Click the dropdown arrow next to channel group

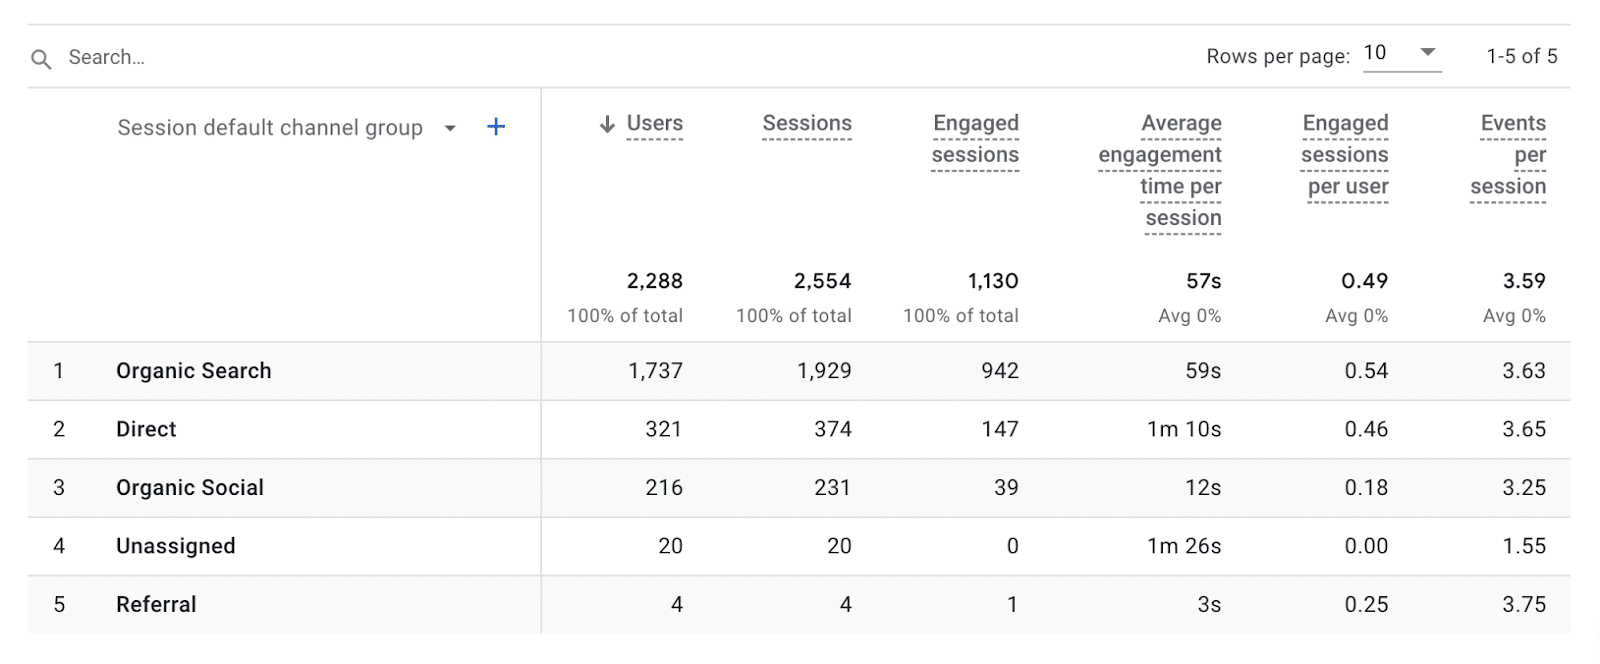[x=450, y=128]
